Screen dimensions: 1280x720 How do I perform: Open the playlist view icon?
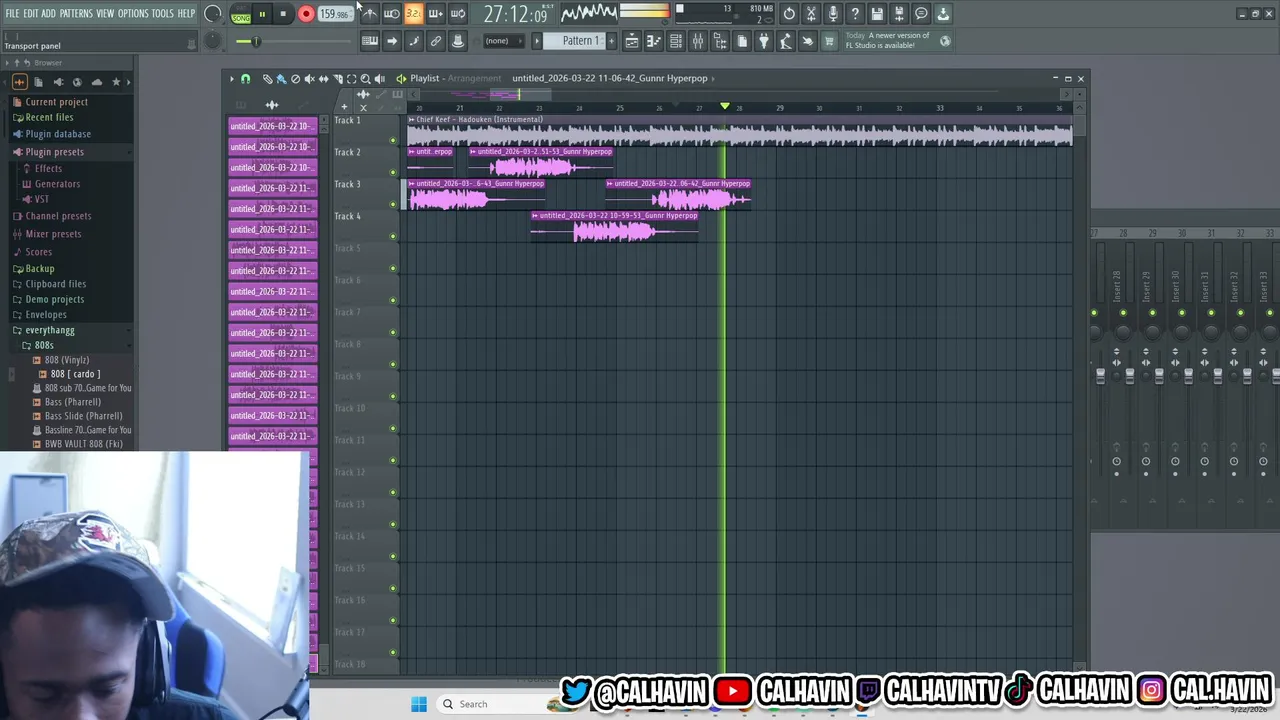(x=632, y=41)
